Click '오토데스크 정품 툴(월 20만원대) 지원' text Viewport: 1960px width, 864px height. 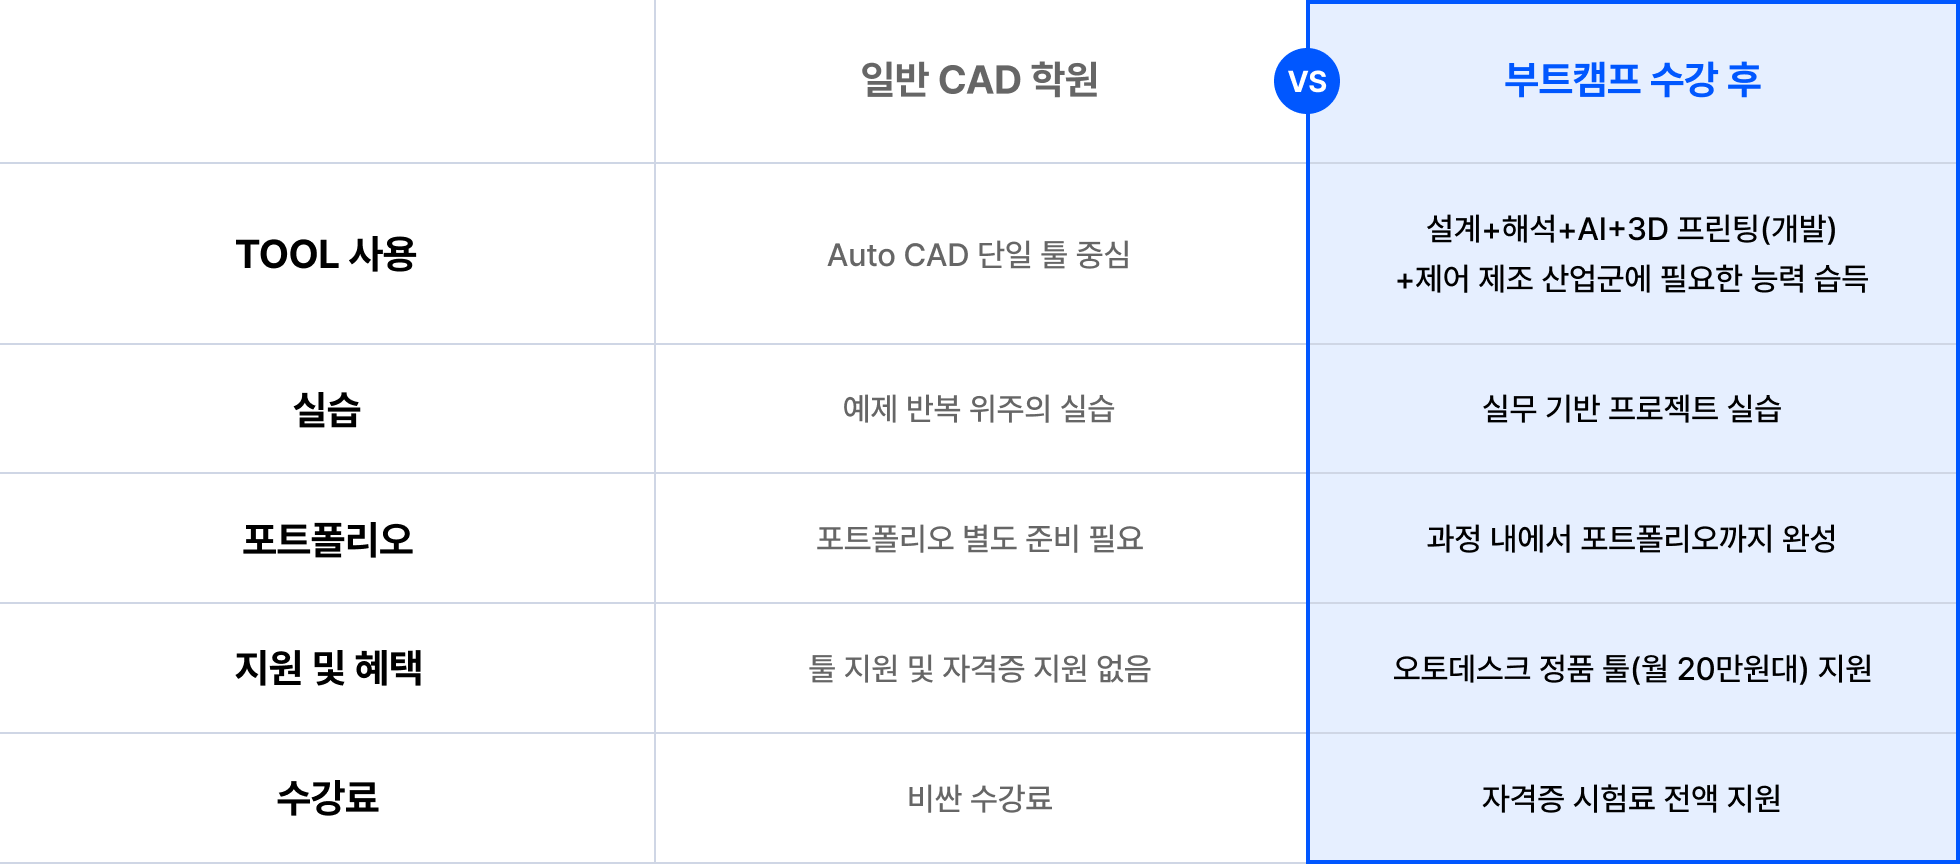point(1631,668)
